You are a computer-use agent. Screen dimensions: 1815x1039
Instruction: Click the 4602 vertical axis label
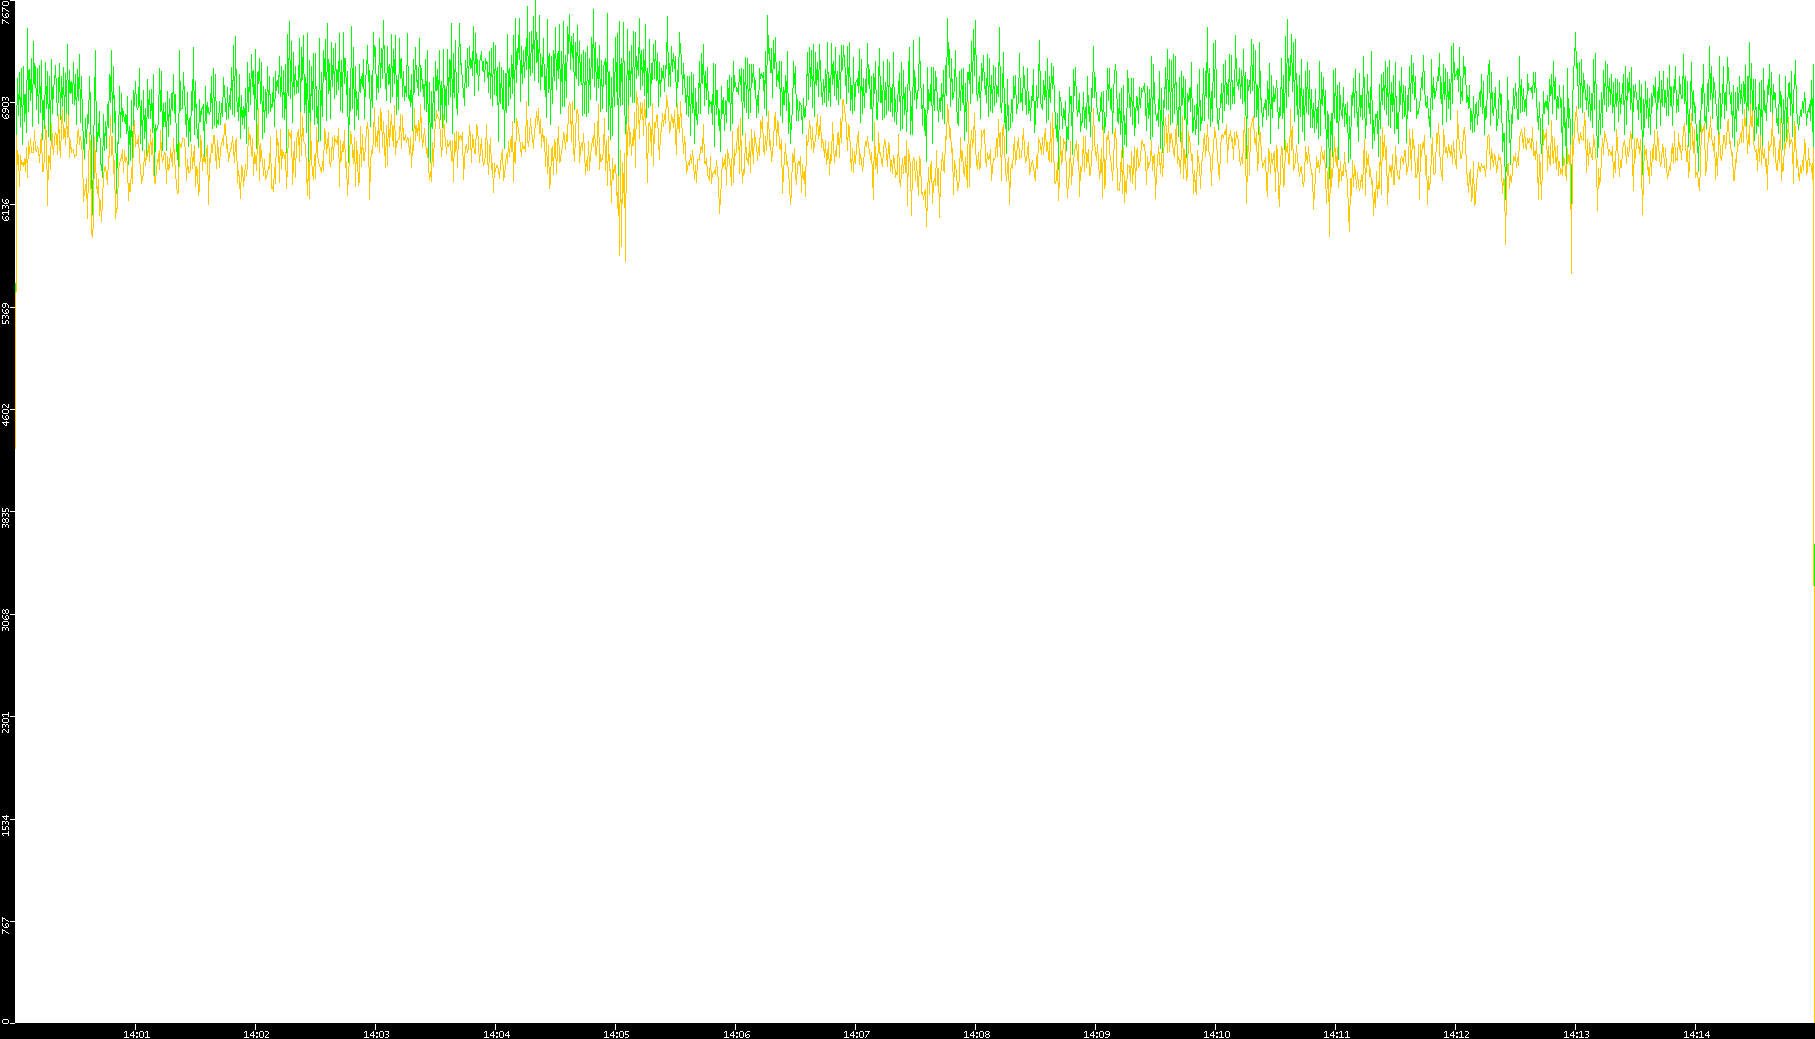point(7,414)
